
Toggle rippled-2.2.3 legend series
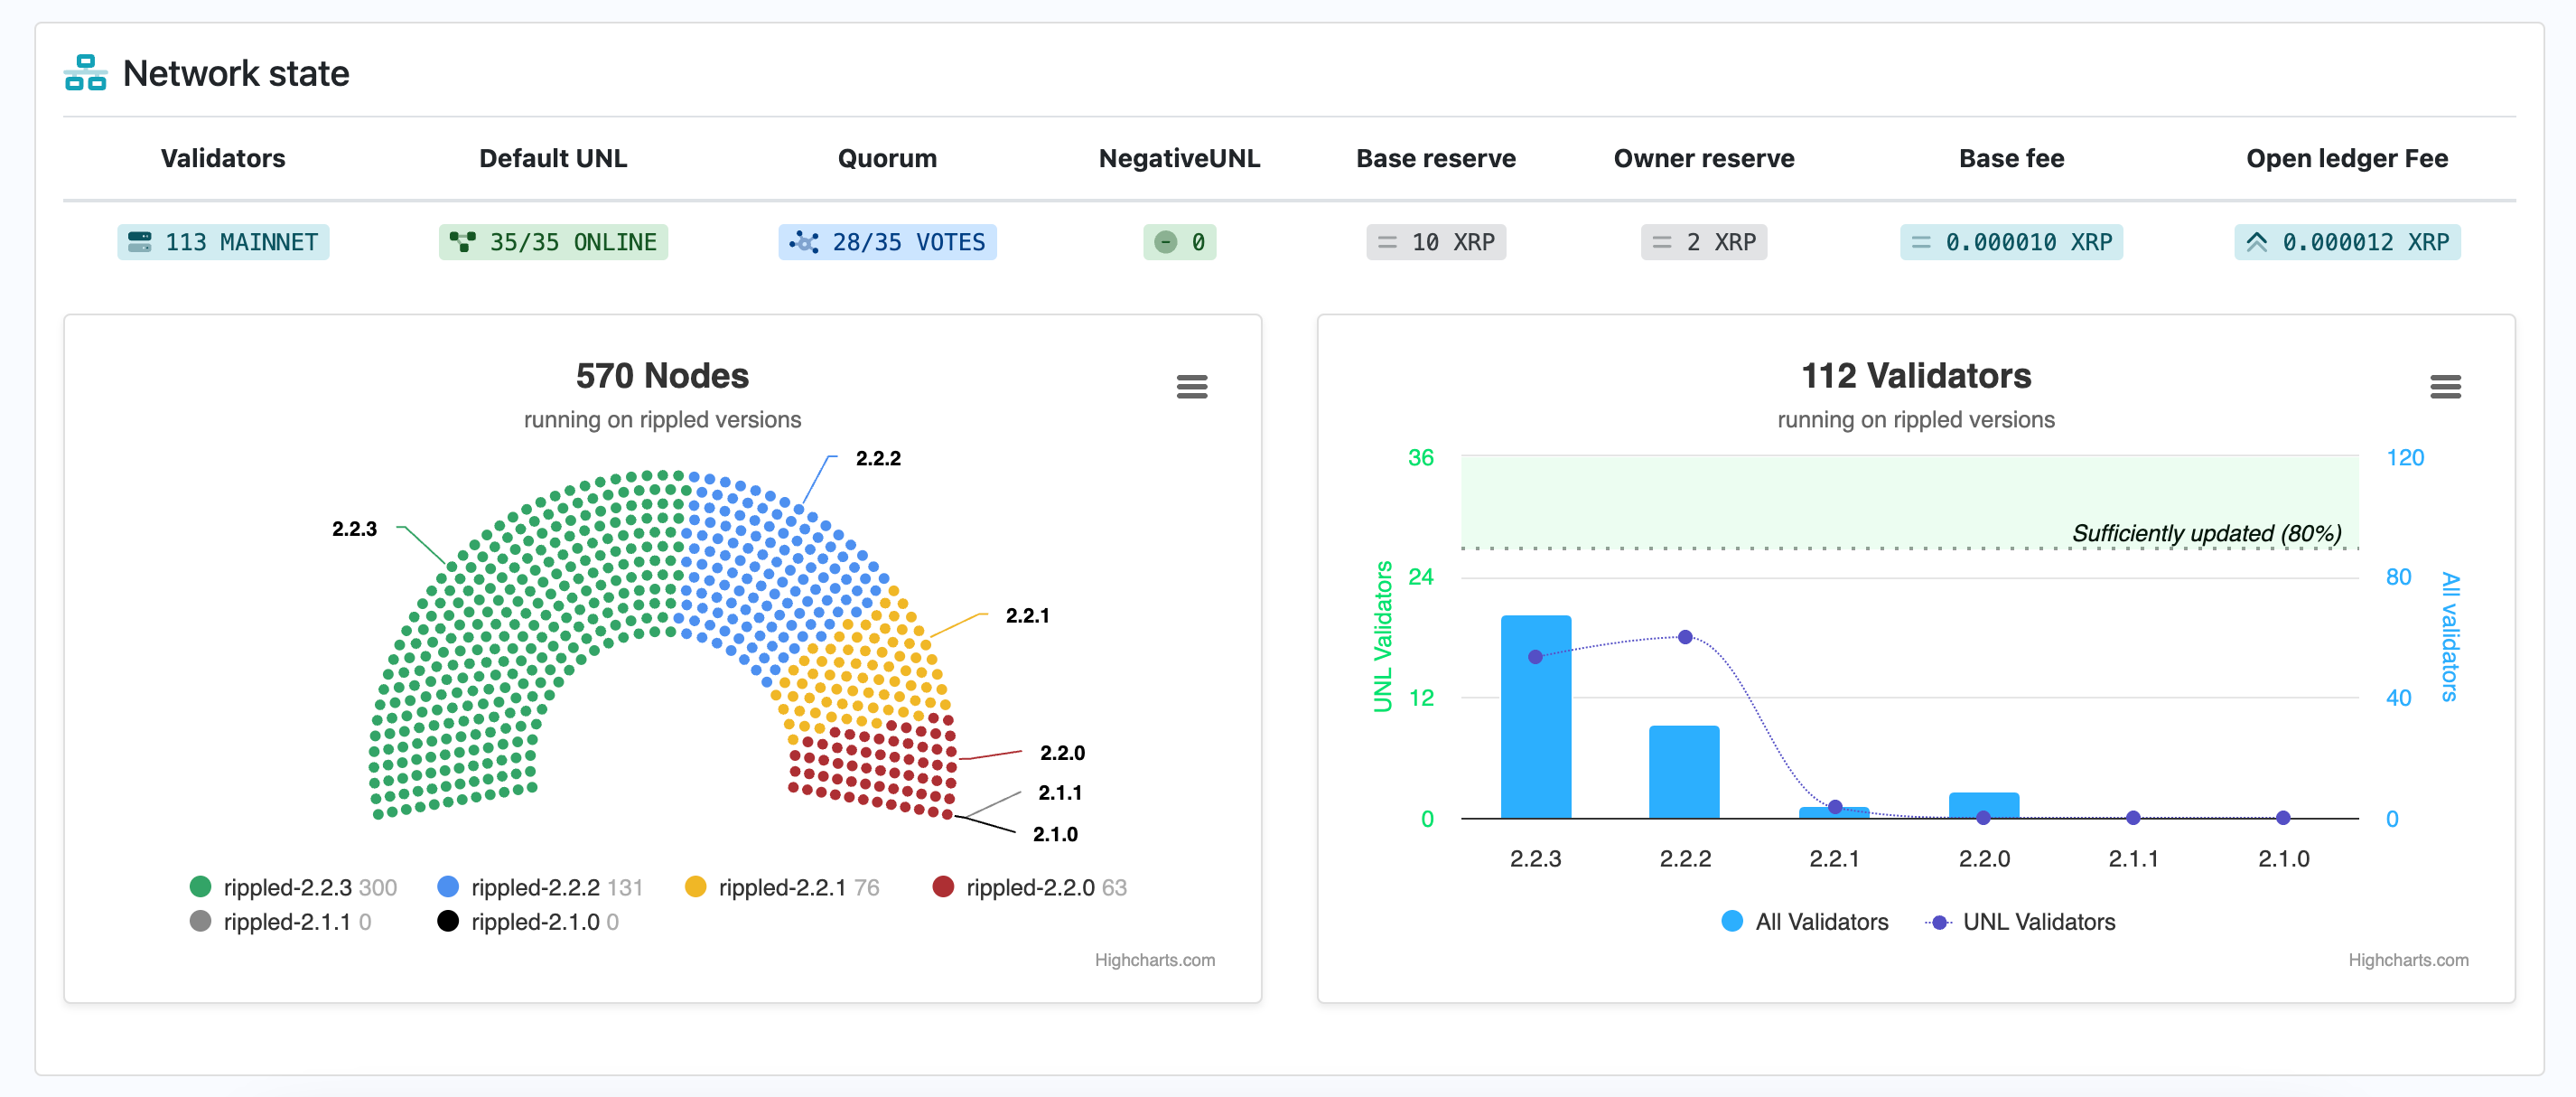click(293, 887)
